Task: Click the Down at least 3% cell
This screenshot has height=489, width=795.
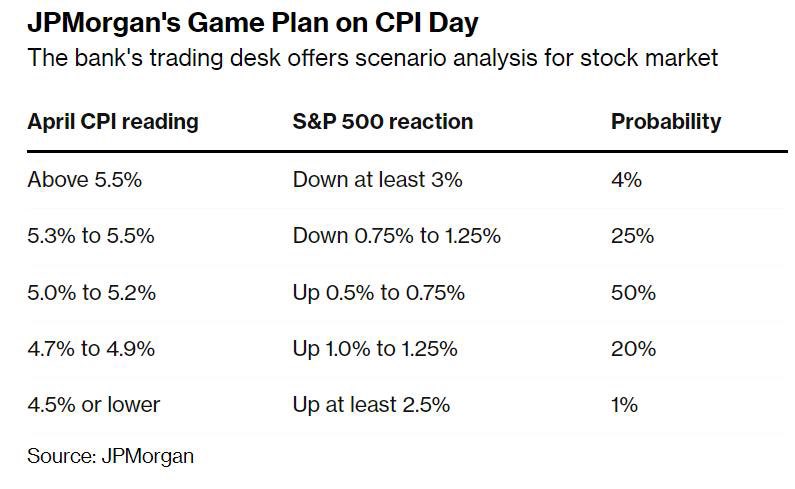Action: [377, 180]
